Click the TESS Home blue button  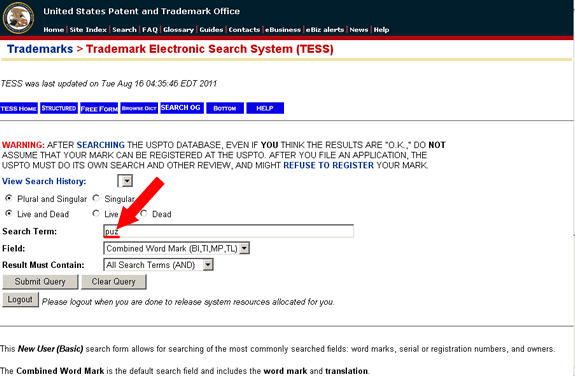pyautogui.click(x=19, y=108)
